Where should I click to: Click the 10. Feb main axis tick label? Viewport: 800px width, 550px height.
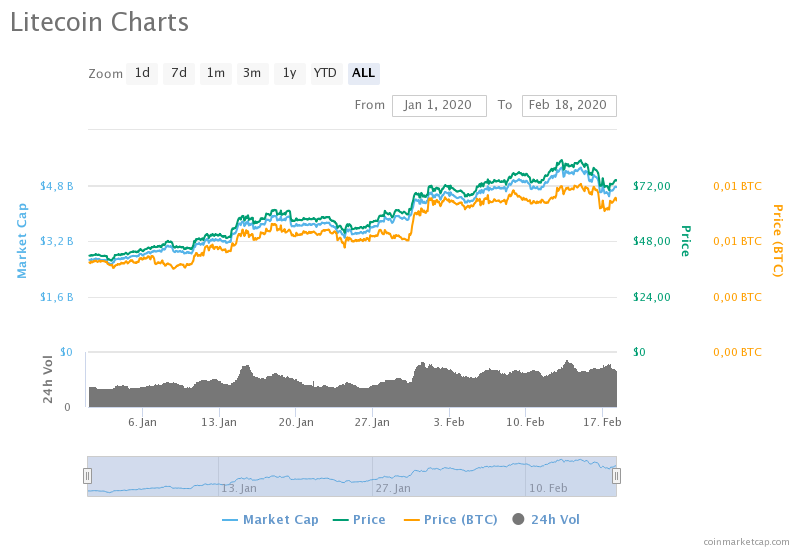[526, 422]
